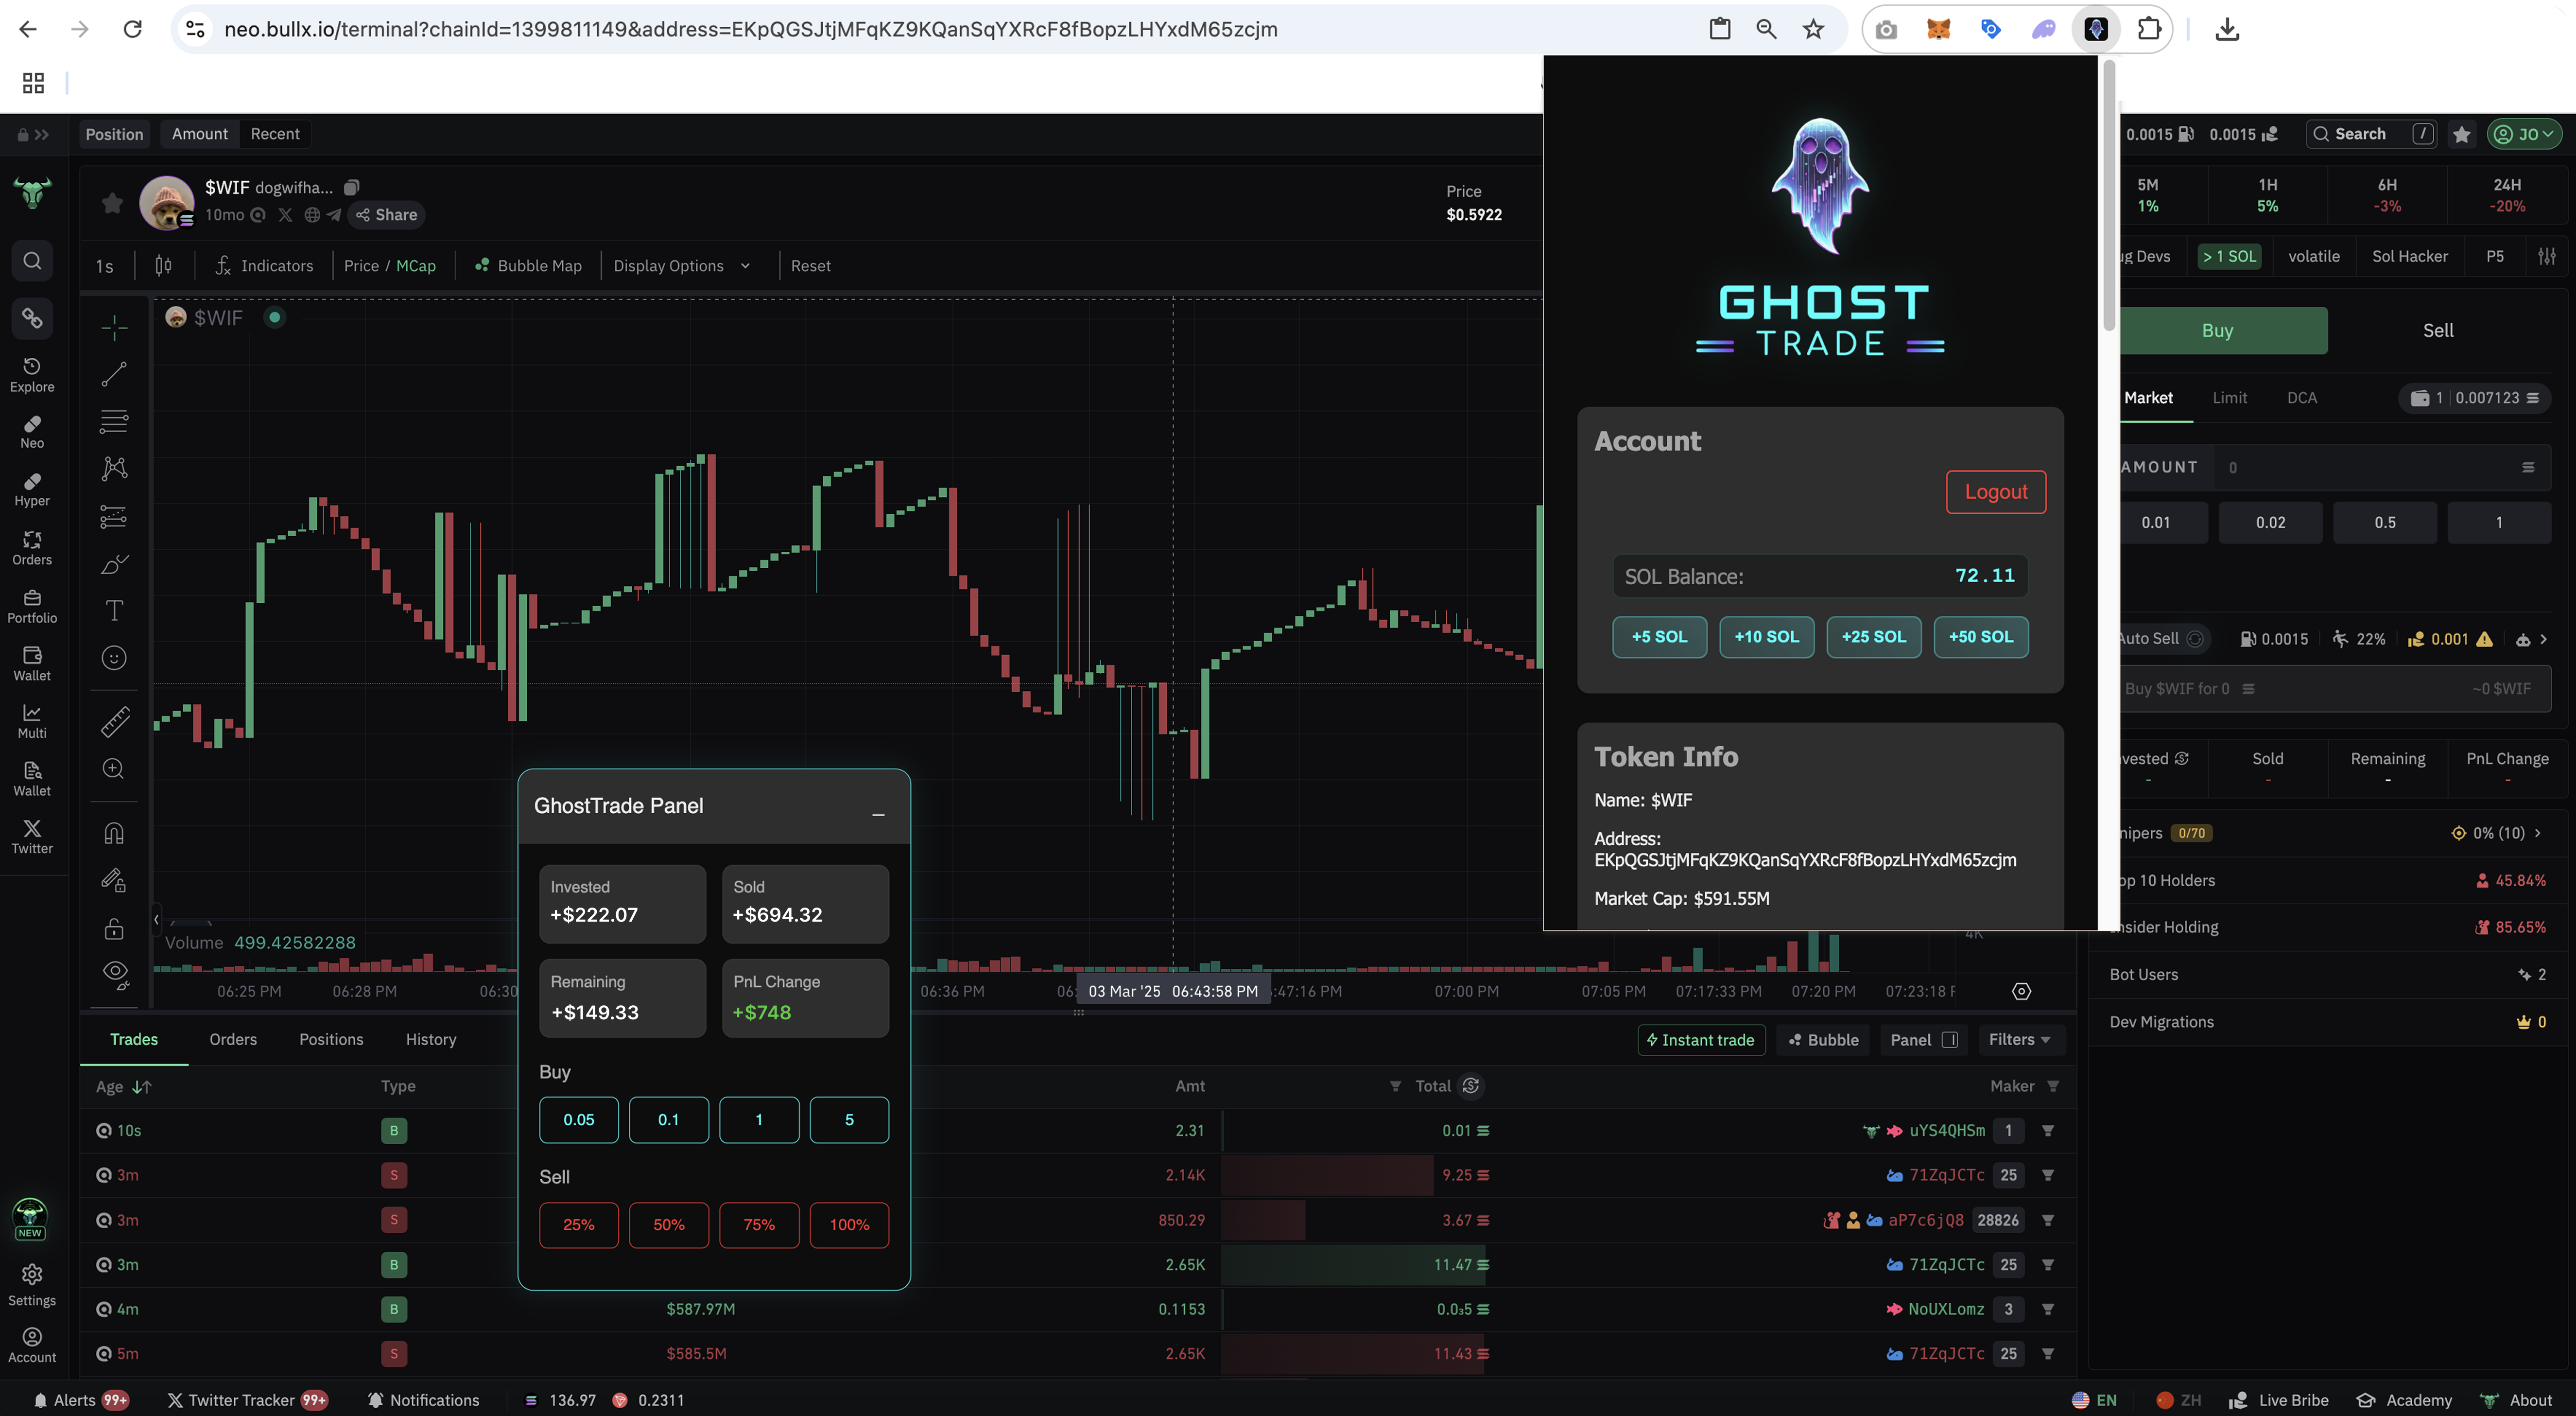The width and height of the screenshot is (2576, 1416).
Task: Click the Search field in top bar
Action: 2370,134
